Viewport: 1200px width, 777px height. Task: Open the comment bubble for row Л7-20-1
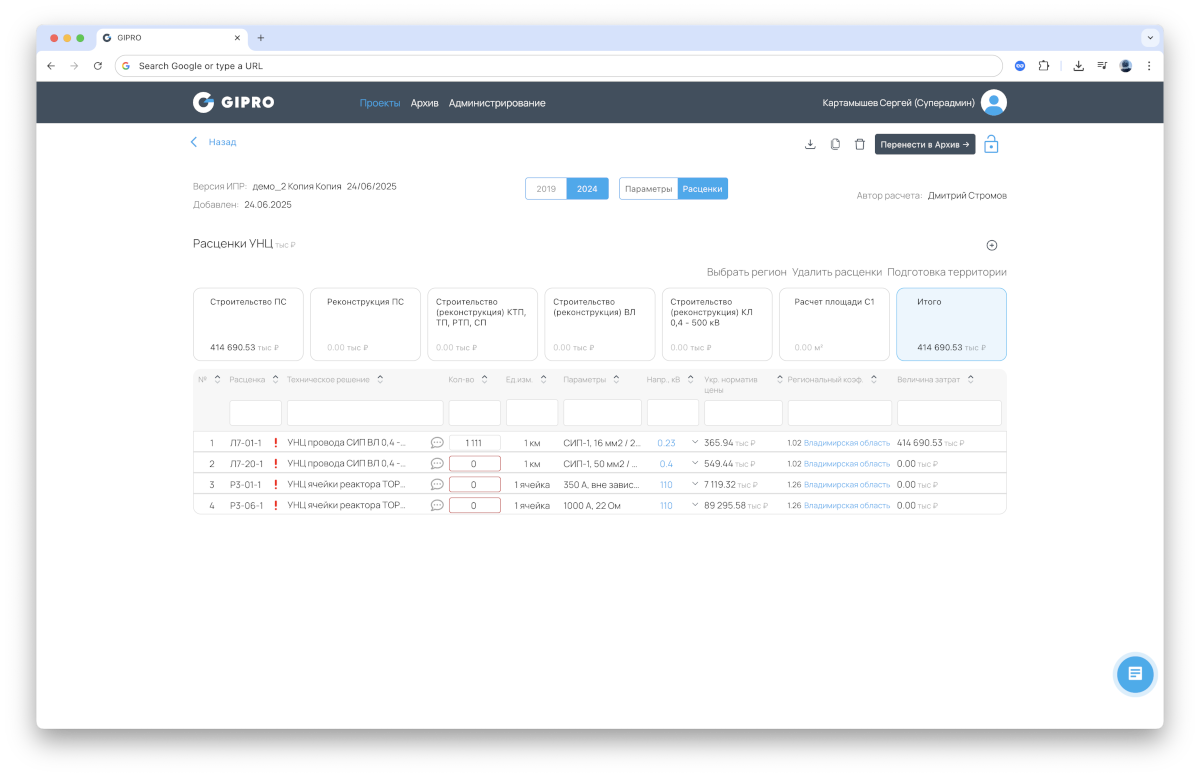437,463
